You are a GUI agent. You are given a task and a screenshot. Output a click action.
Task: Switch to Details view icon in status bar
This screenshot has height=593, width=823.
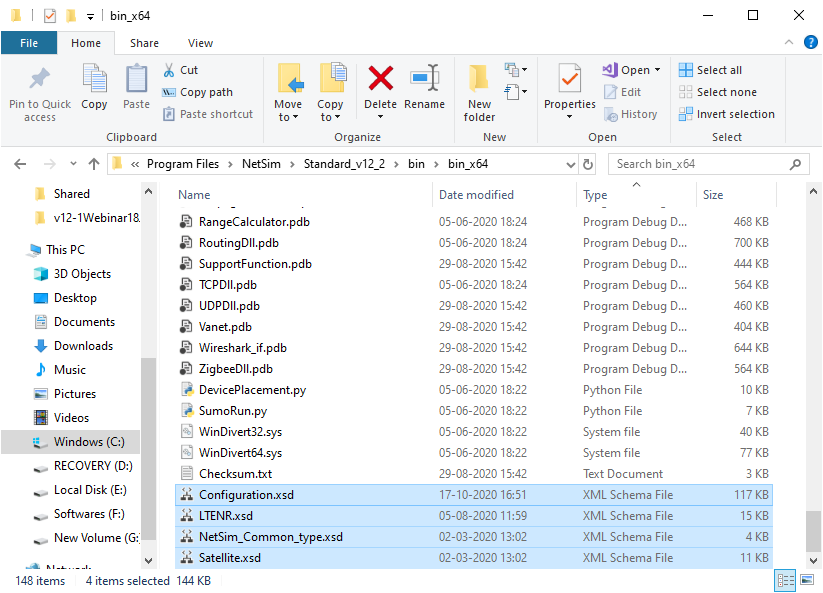(x=785, y=580)
